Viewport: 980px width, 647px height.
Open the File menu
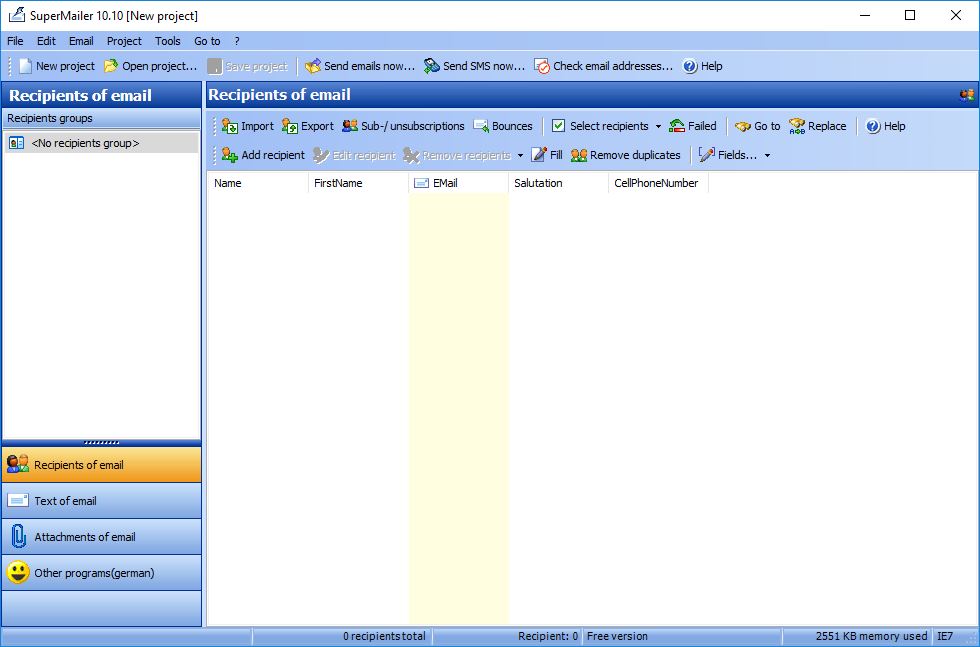(x=15, y=41)
